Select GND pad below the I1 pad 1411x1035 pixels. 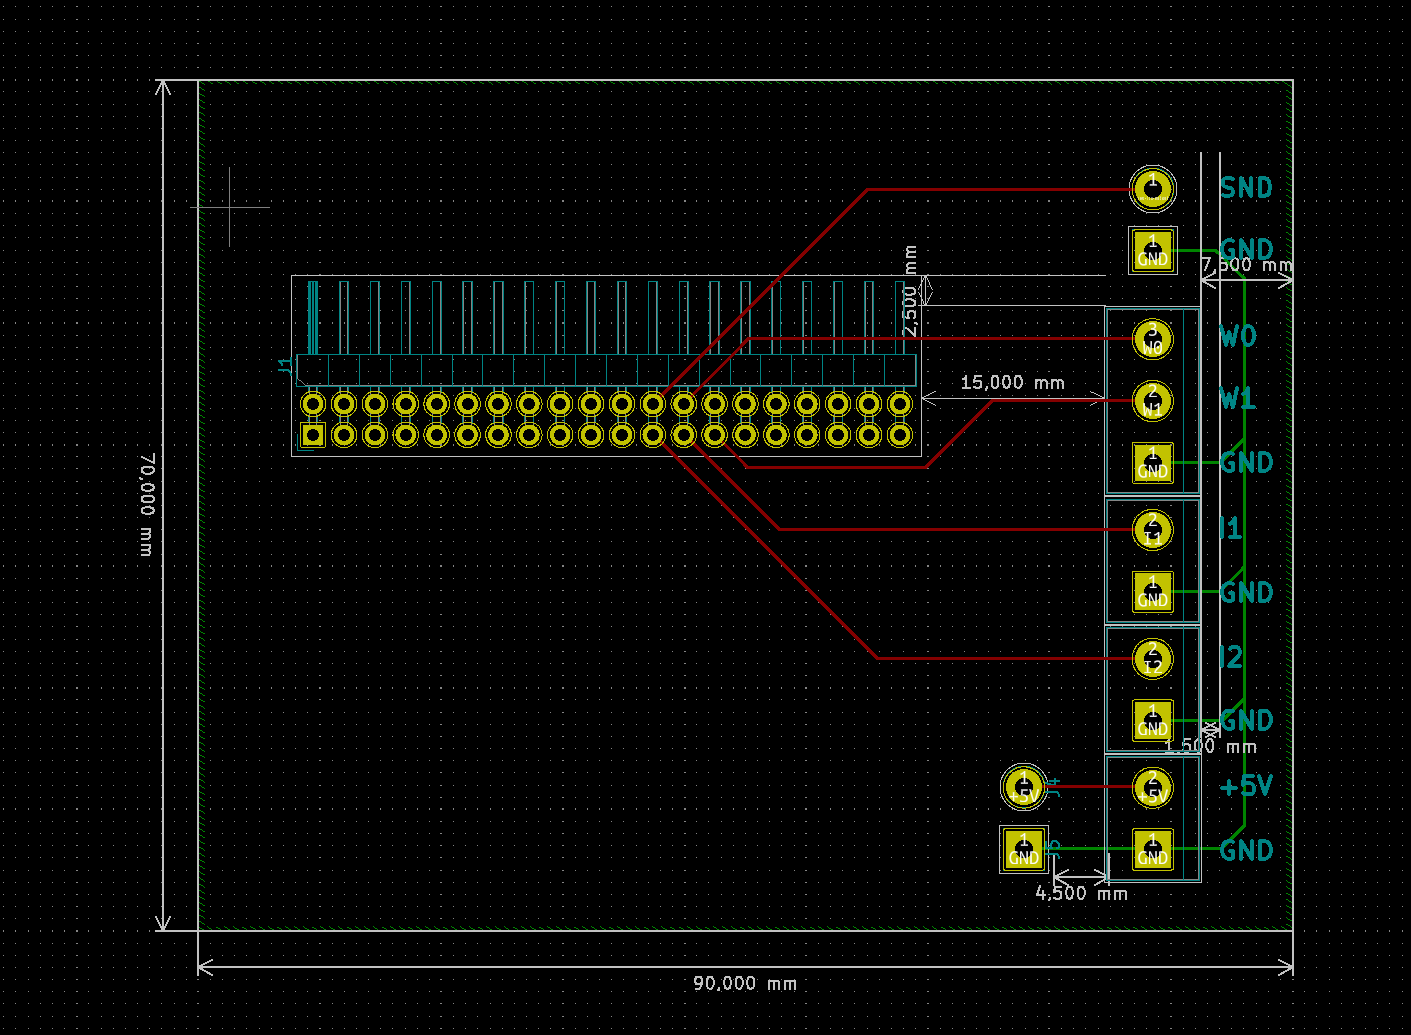tap(1153, 592)
